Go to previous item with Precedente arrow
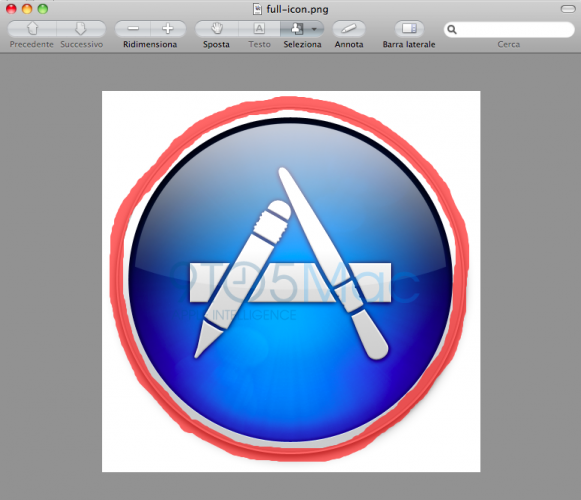 coord(32,29)
